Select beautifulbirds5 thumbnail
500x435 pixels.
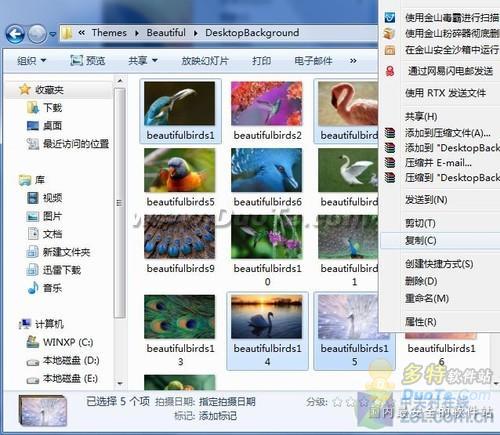tap(180, 177)
